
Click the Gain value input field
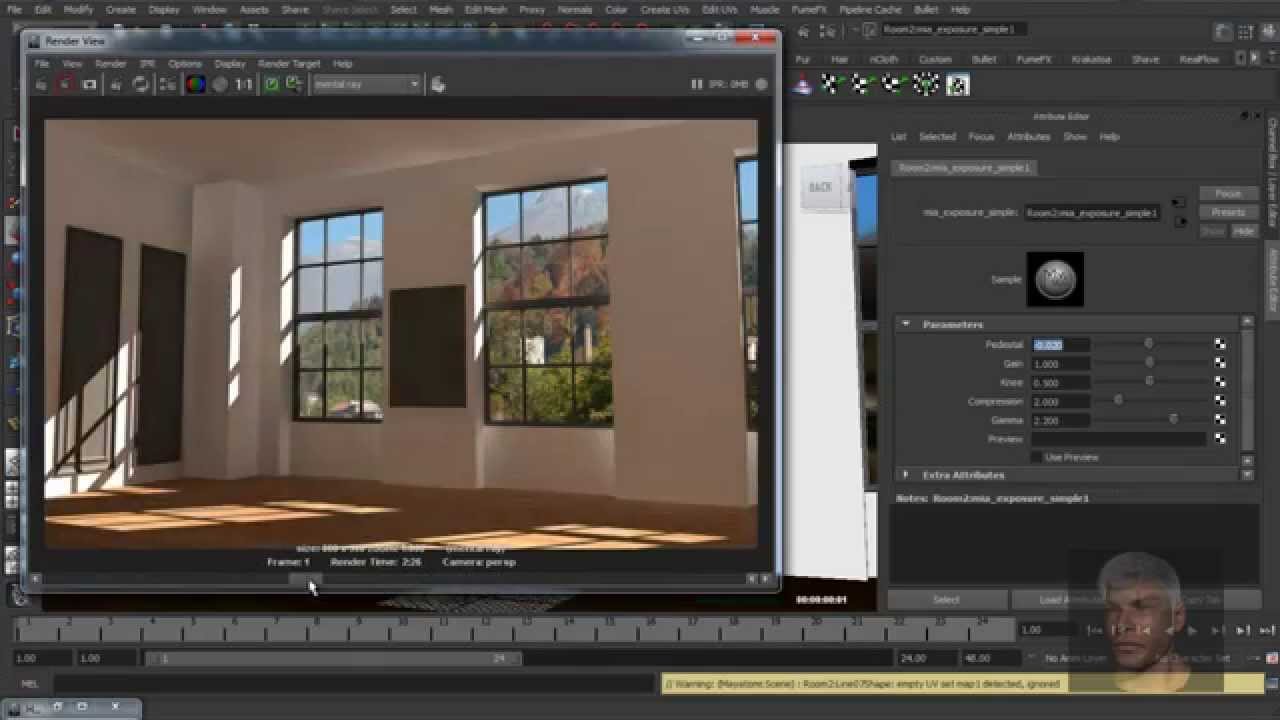coord(1059,364)
